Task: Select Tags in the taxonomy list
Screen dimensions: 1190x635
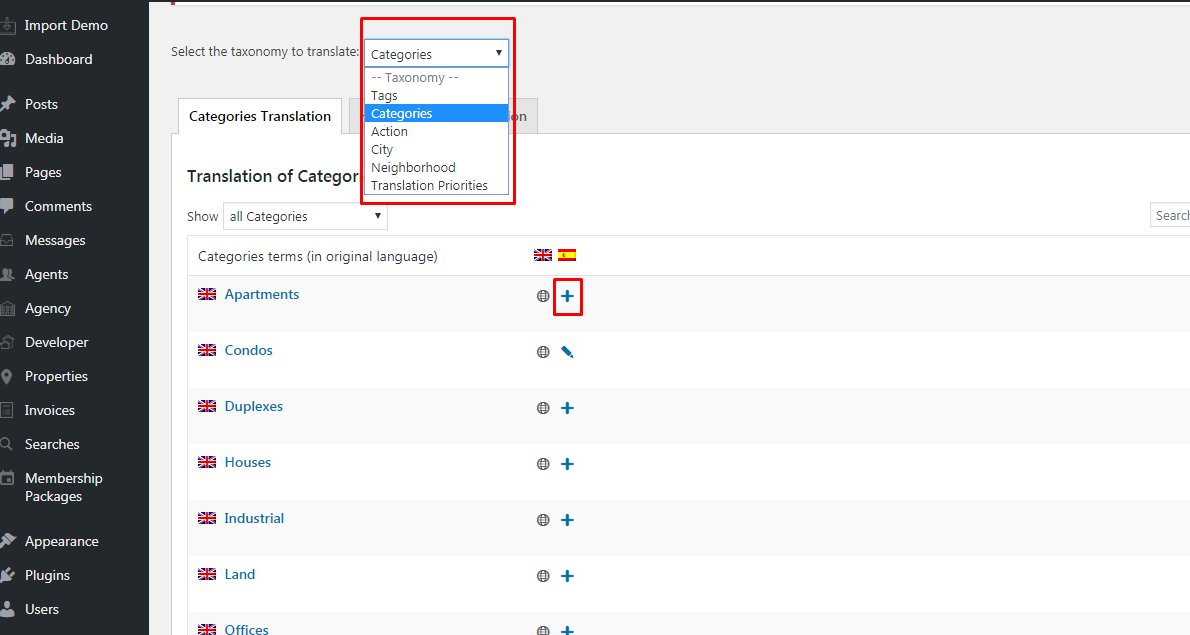Action: pyautogui.click(x=384, y=96)
